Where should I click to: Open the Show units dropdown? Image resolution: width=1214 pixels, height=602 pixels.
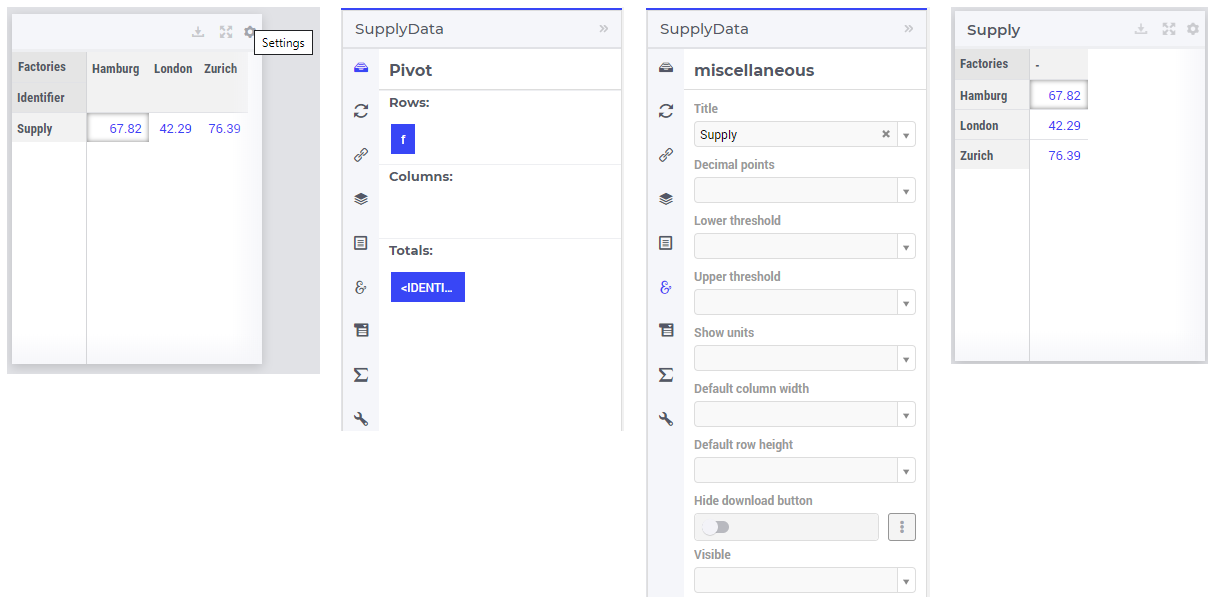coord(805,358)
